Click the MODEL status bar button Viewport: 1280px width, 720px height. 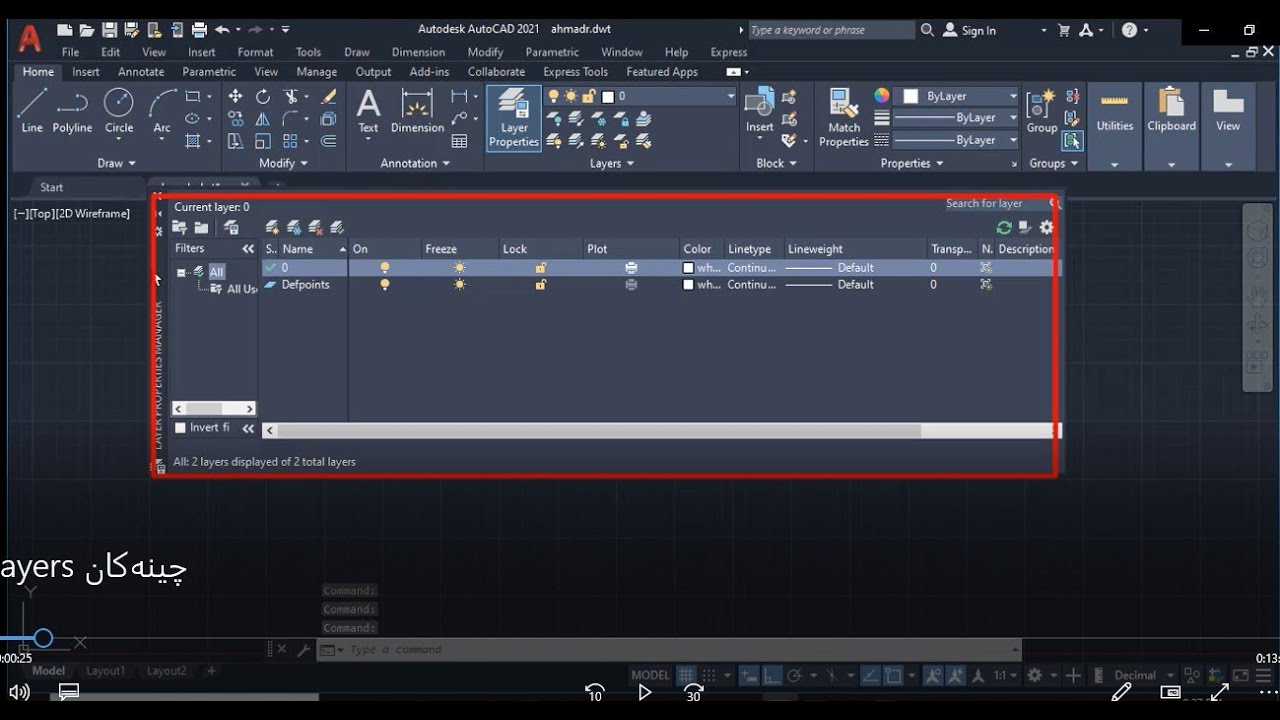(650, 675)
